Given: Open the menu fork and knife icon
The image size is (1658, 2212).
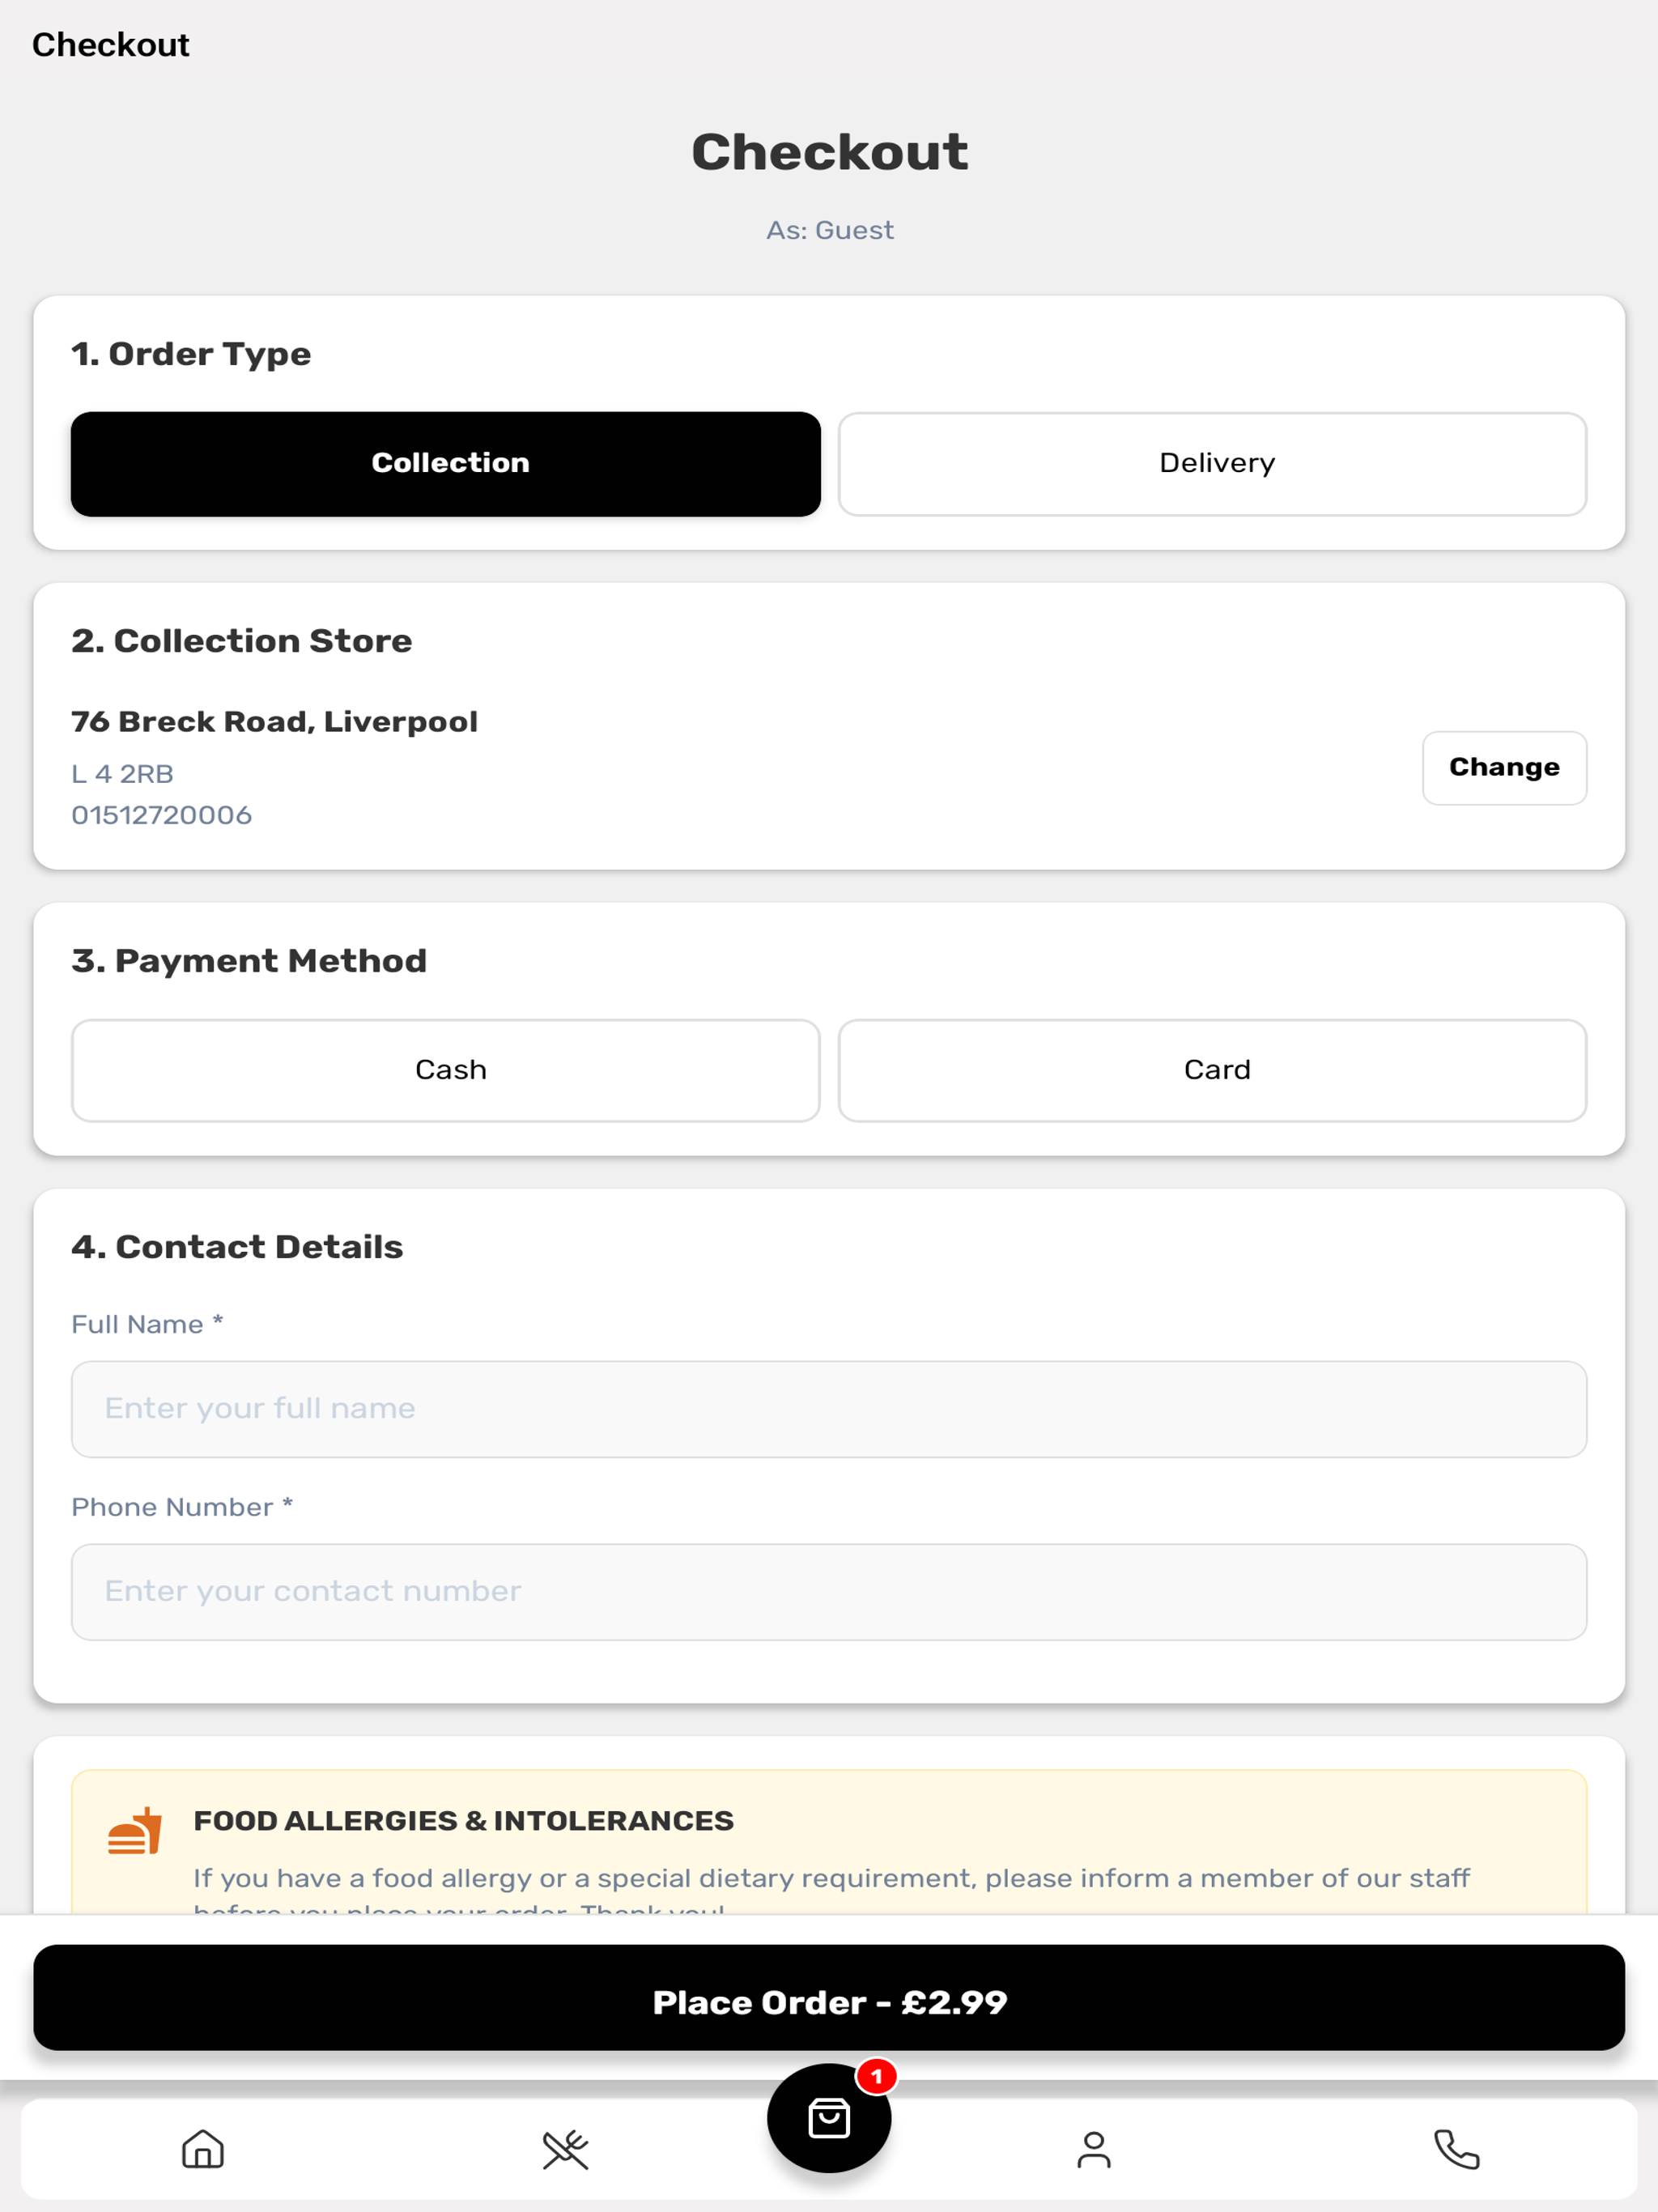Looking at the screenshot, I should point(565,2149).
